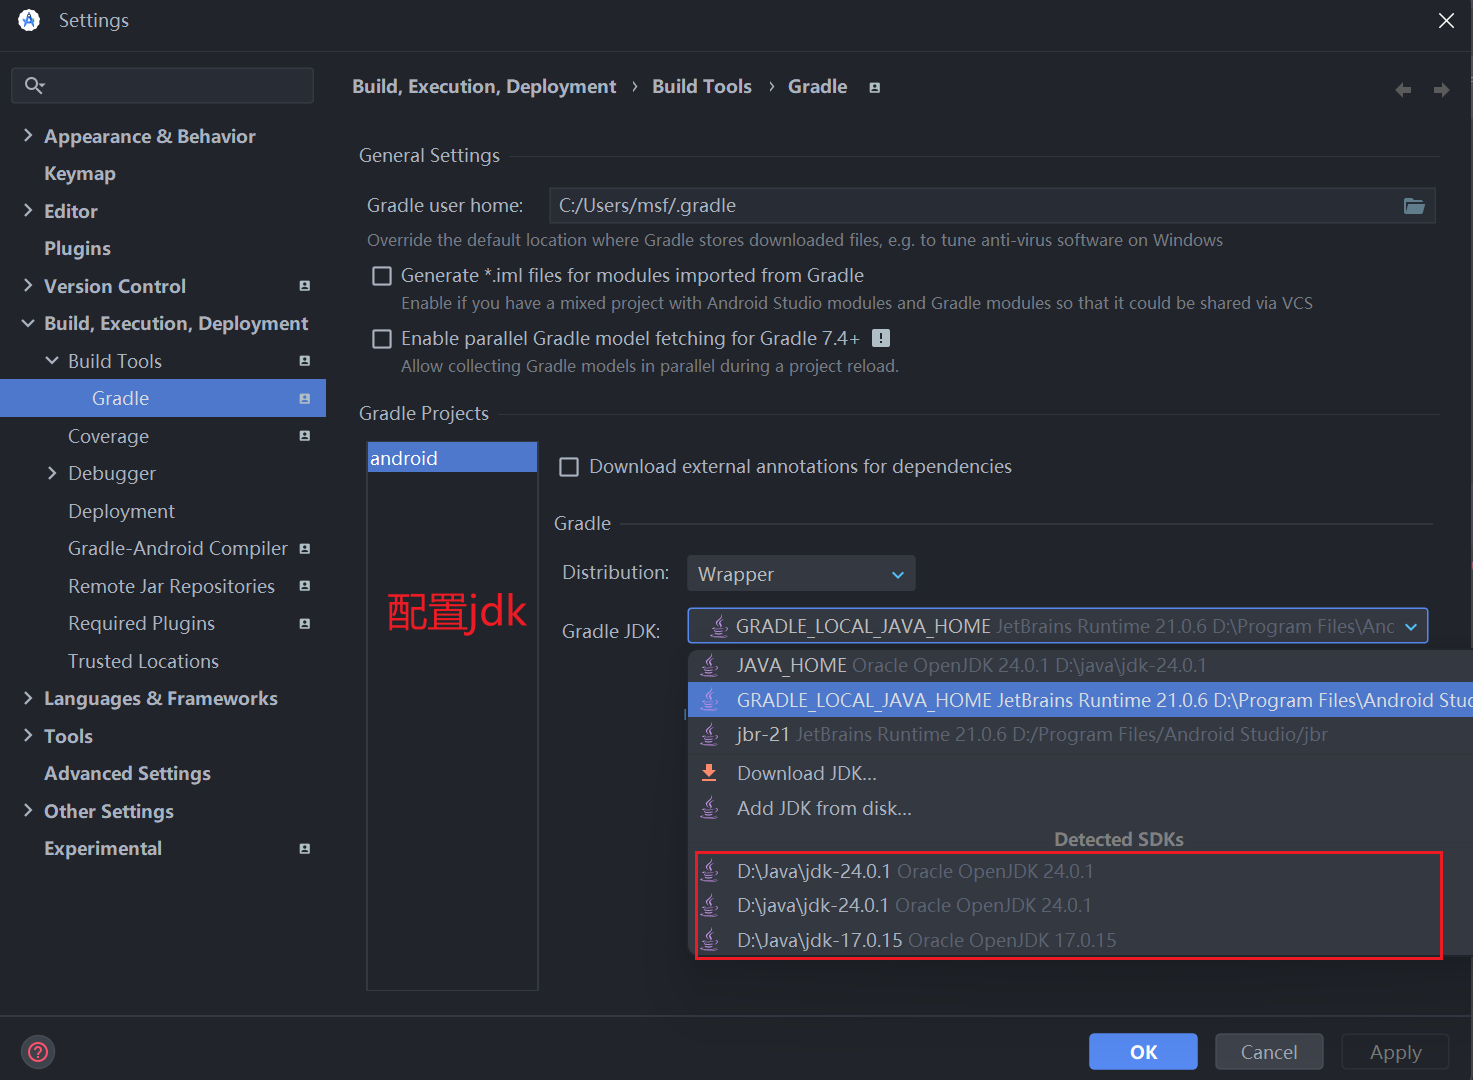Image resolution: width=1473 pixels, height=1080 pixels.
Task: Choose Add JDK from disk... entry
Action: coord(1080,808)
